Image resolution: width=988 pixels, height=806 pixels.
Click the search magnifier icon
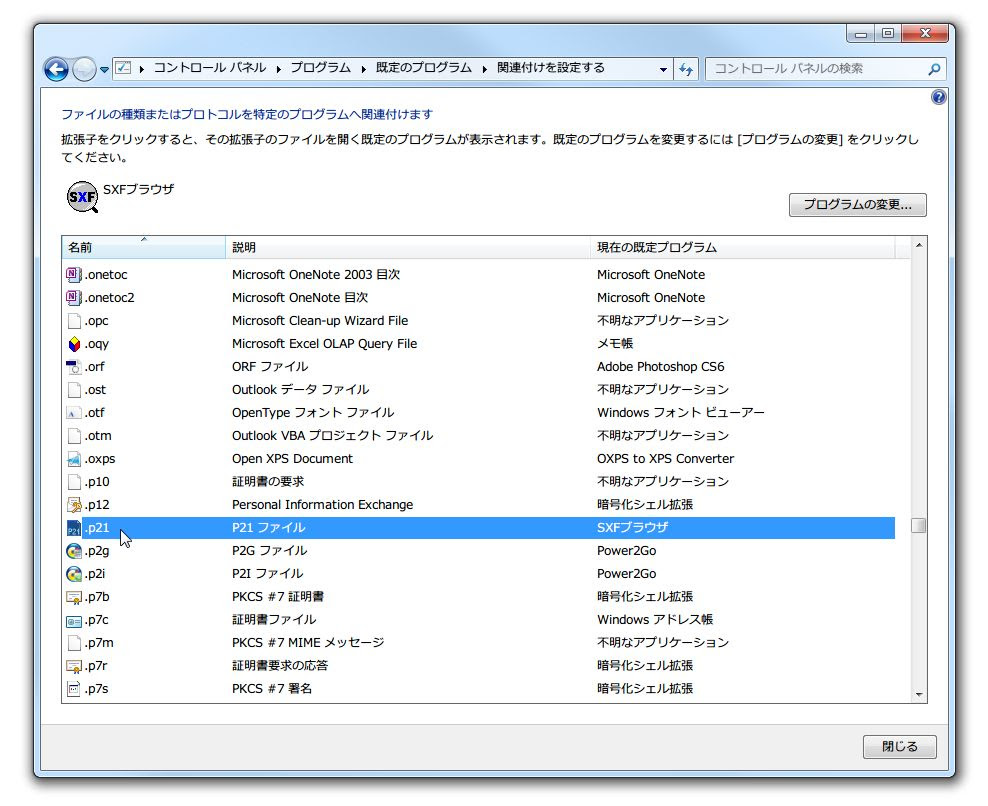[934, 69]
